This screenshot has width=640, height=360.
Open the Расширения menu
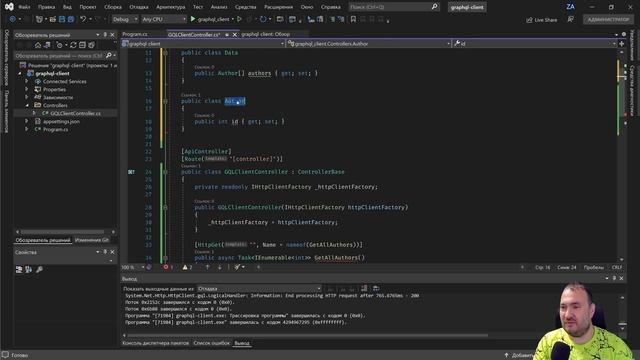(278, 7)
